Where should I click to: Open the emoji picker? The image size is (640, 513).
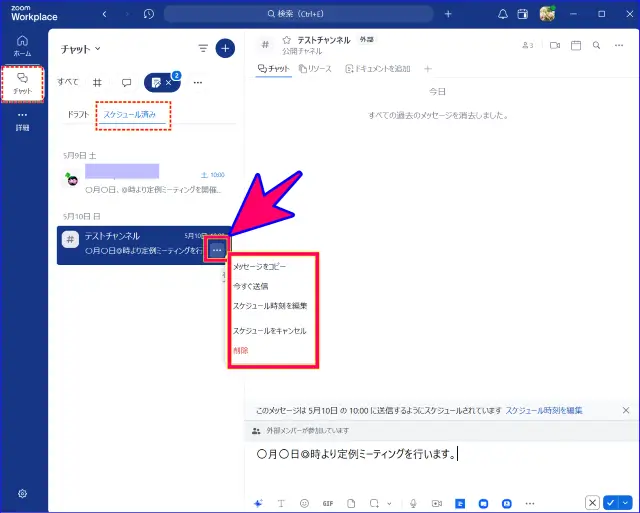pyautogui.click(x=304, y=504)
